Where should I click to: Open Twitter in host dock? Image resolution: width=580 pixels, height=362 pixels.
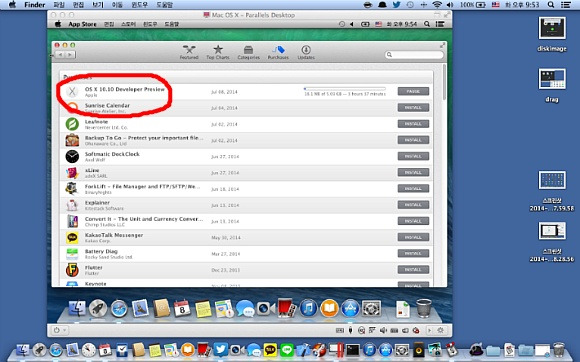tap(220, 349)
